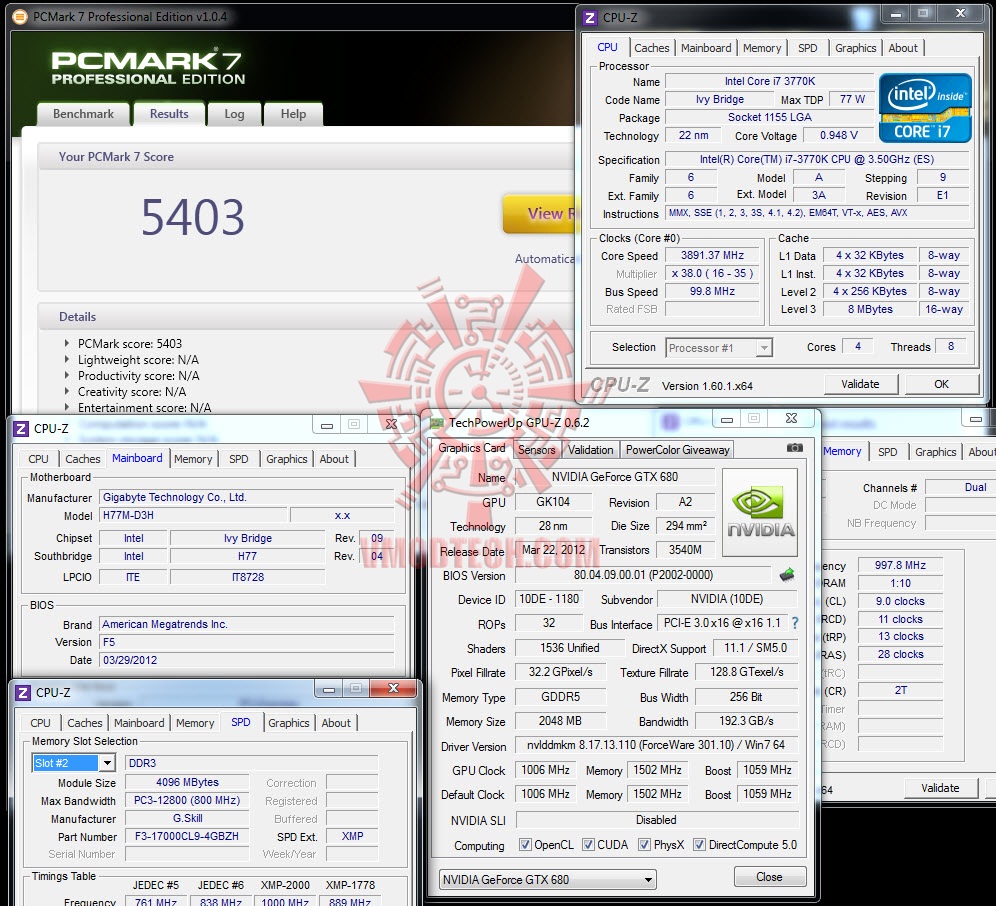Click the Bus Interface question mark icon

click(x=795, y=624)
